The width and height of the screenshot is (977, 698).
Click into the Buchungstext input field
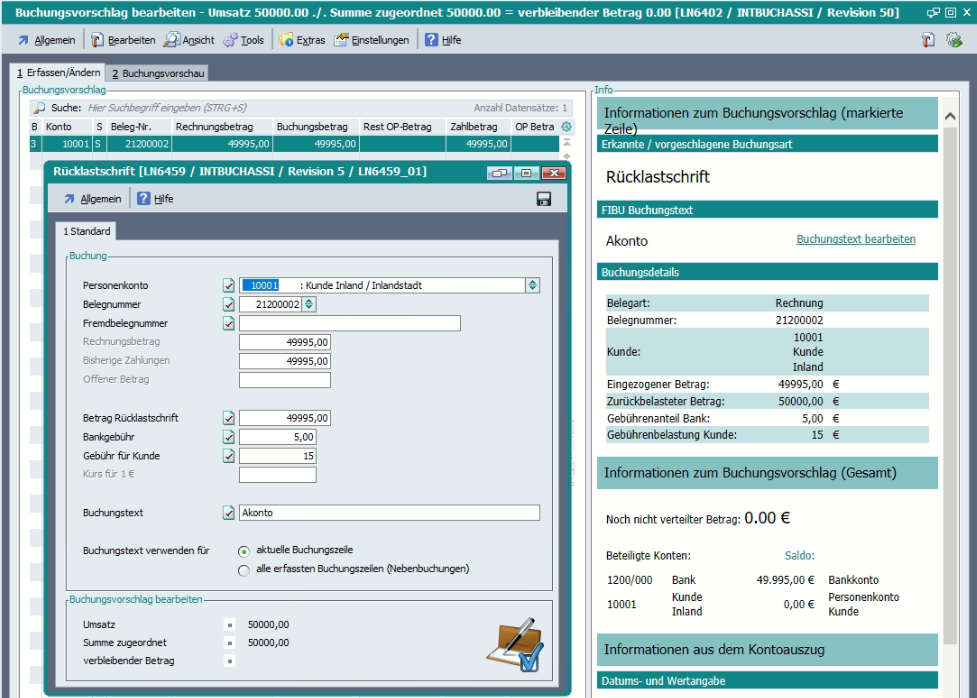(389, 513)
